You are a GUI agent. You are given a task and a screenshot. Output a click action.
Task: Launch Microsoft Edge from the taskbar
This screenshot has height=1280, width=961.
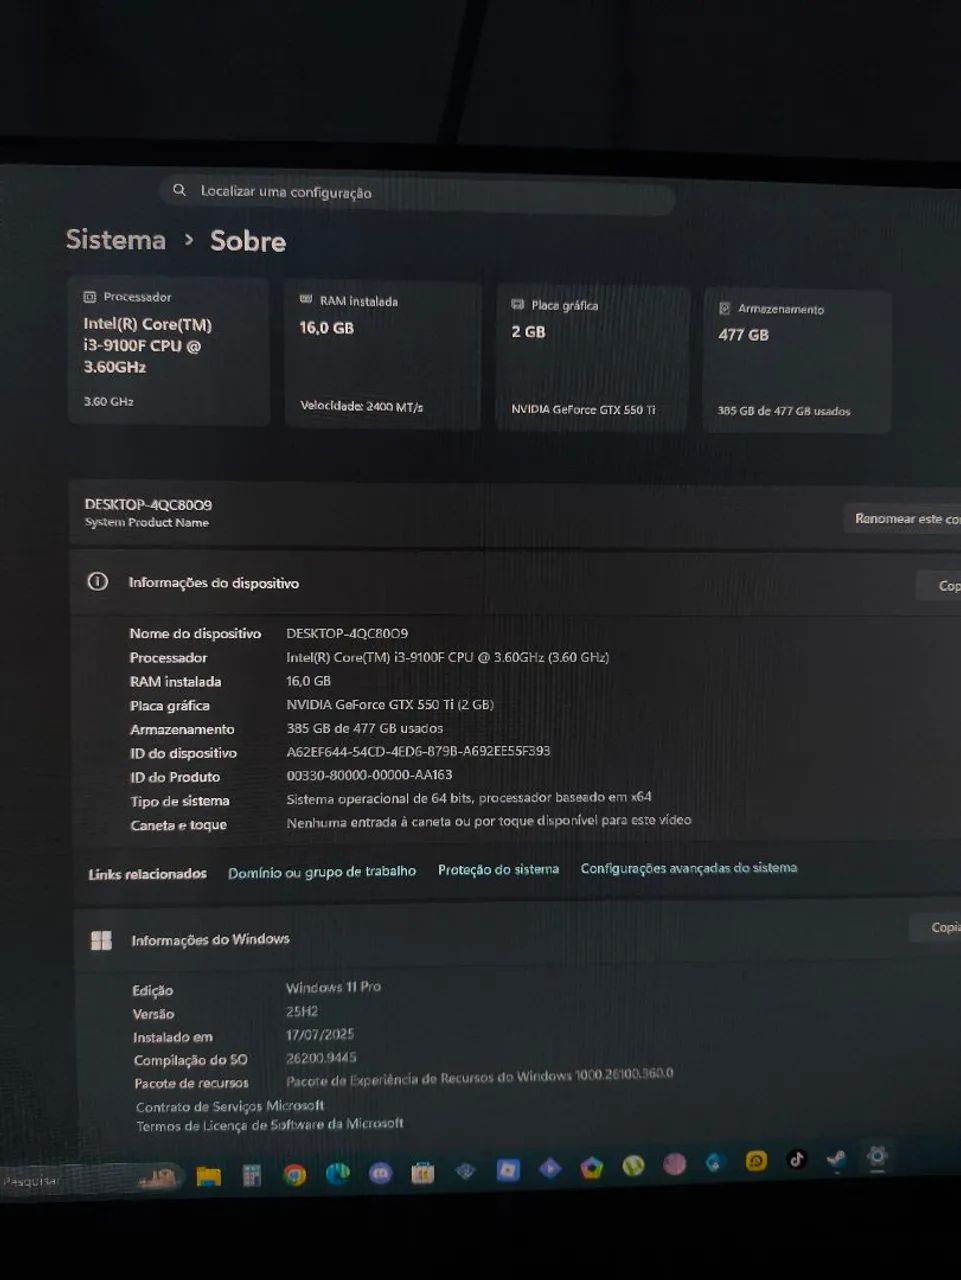tap(337, 1173)
